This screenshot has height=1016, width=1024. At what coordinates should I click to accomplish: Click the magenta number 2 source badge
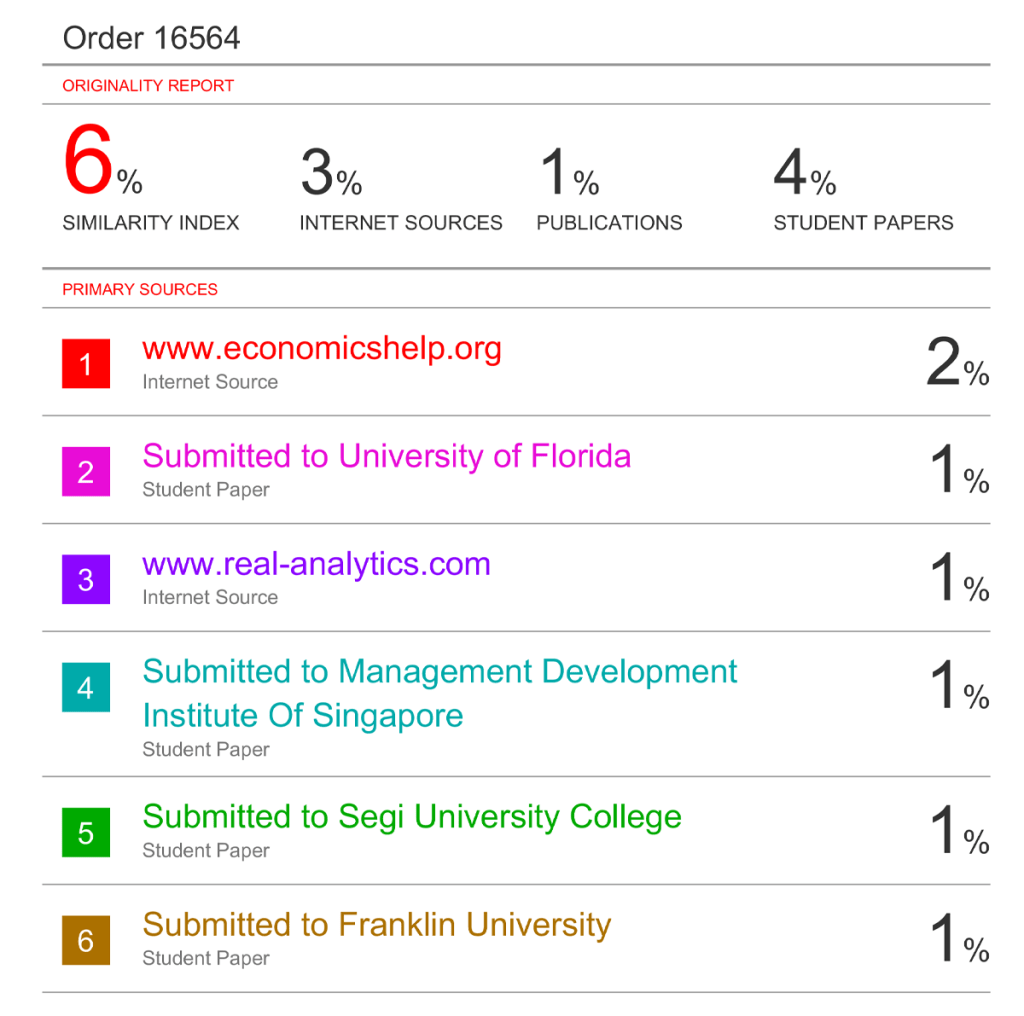click(x=86, y=472)
